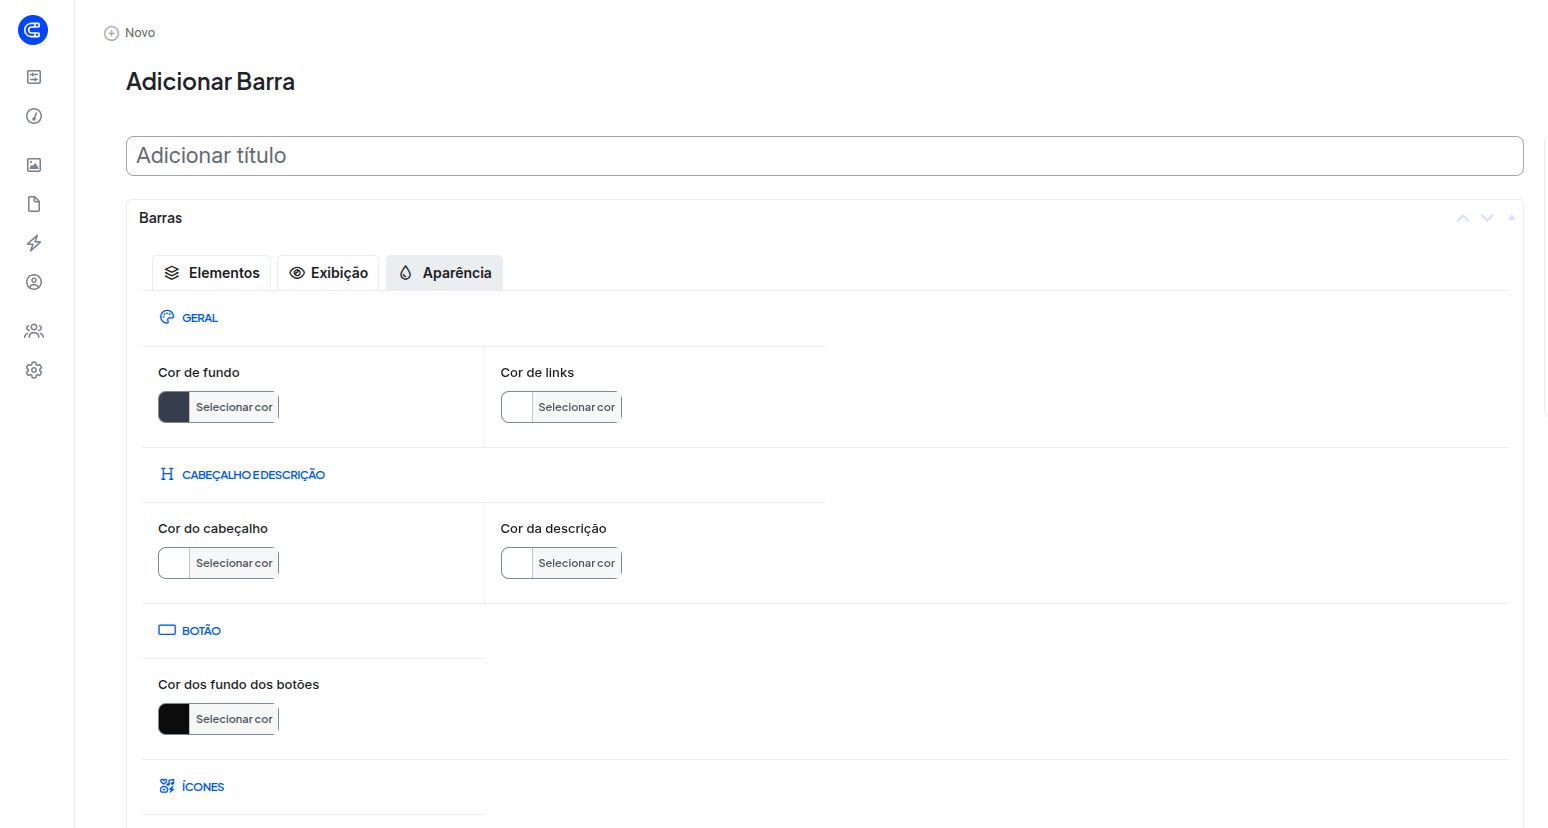The width and height of the screenshot is (1548, 828).
Task: Open the dashboard gauge icon in the sidebar
Action: pos(34,116)
